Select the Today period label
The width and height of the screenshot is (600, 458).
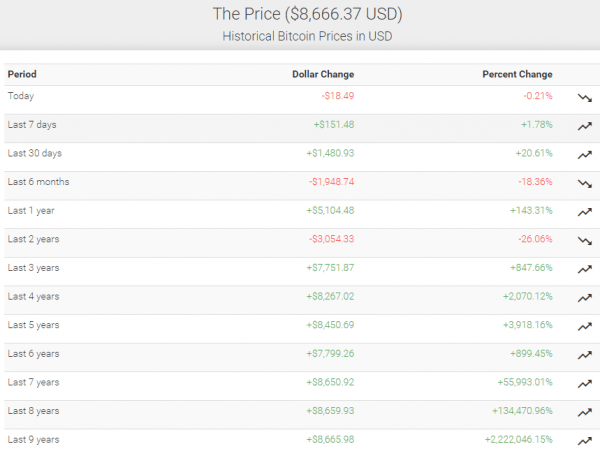pyautogui.click(x=21, y=96)
